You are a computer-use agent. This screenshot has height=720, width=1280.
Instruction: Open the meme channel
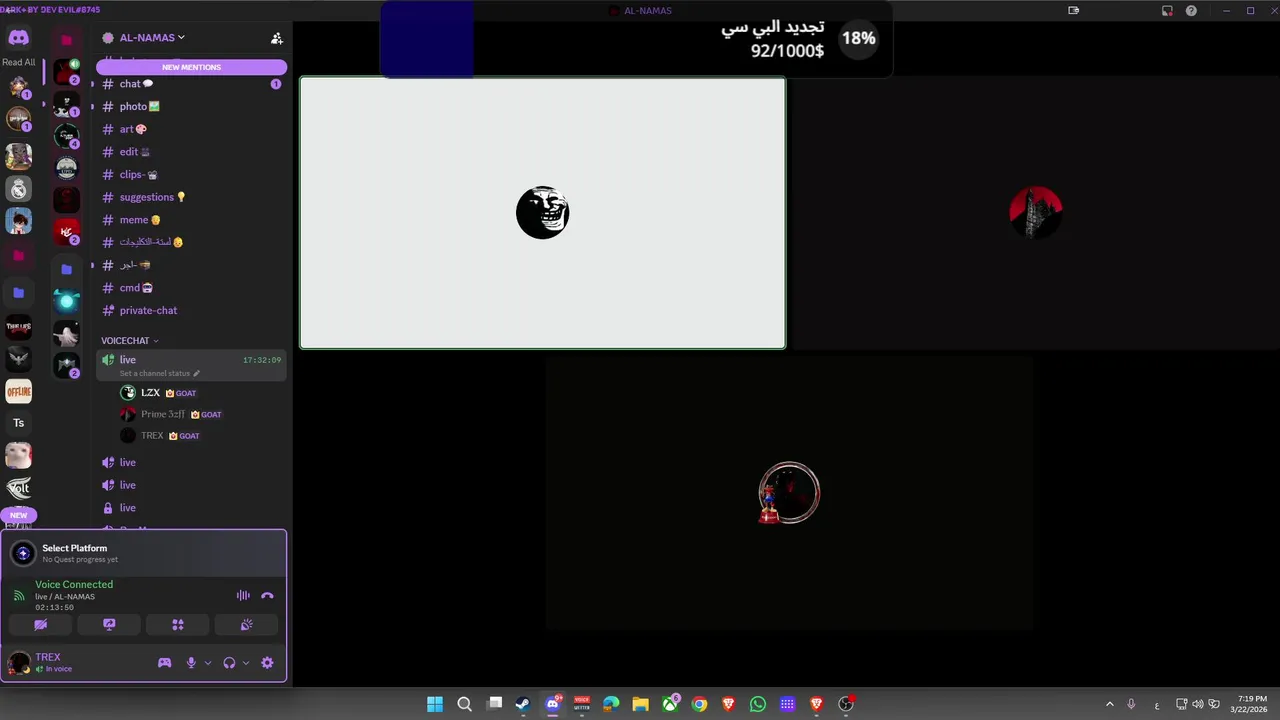tap(191, 220)
